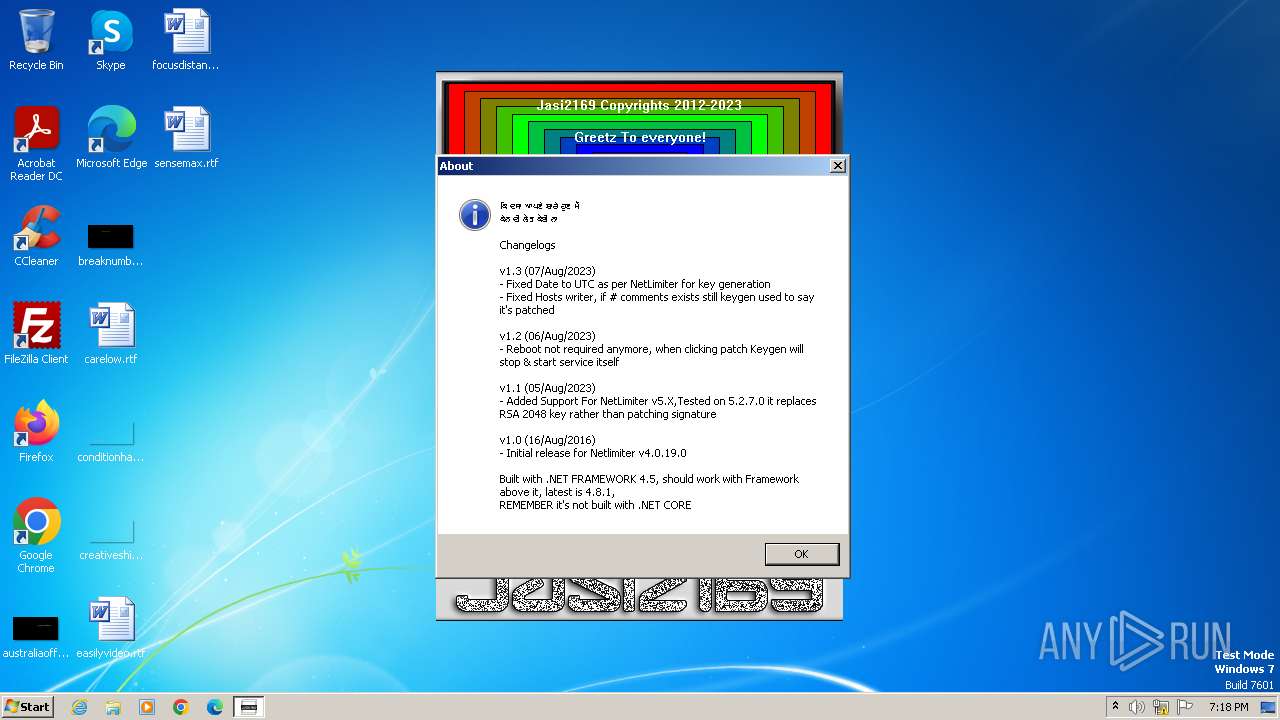Screen dimensions: 1280x720
Task: Select the Microsoft Edge desktop shortcut
Action: pyautogui.click(x=111, y=138)
